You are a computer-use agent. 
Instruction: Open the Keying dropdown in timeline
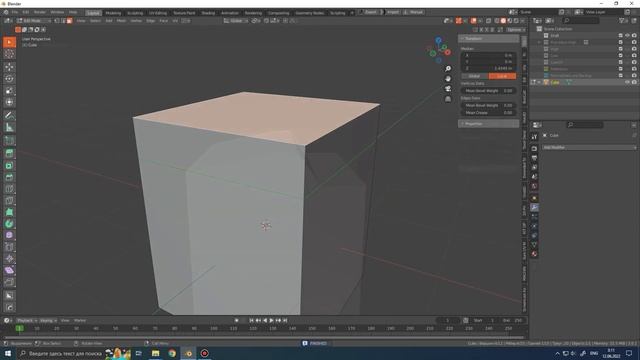click(x=48, y=320)
